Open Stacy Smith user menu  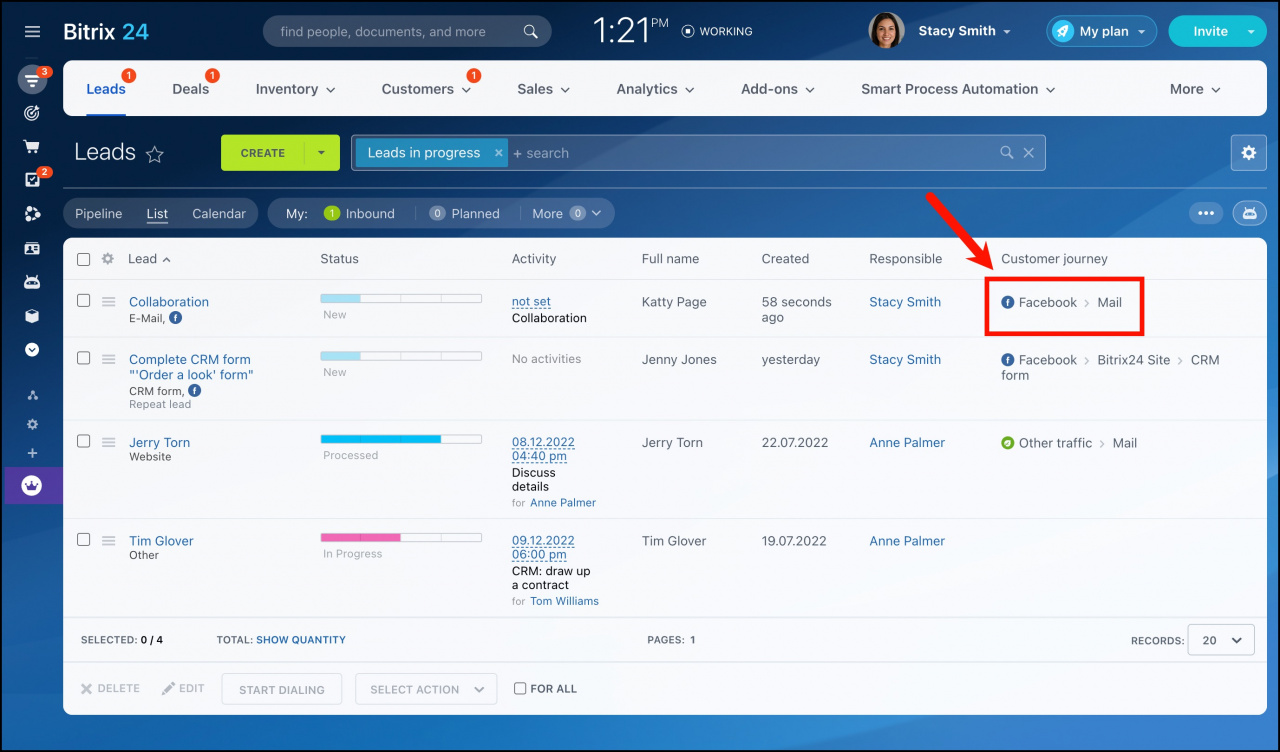click(964, 31)
